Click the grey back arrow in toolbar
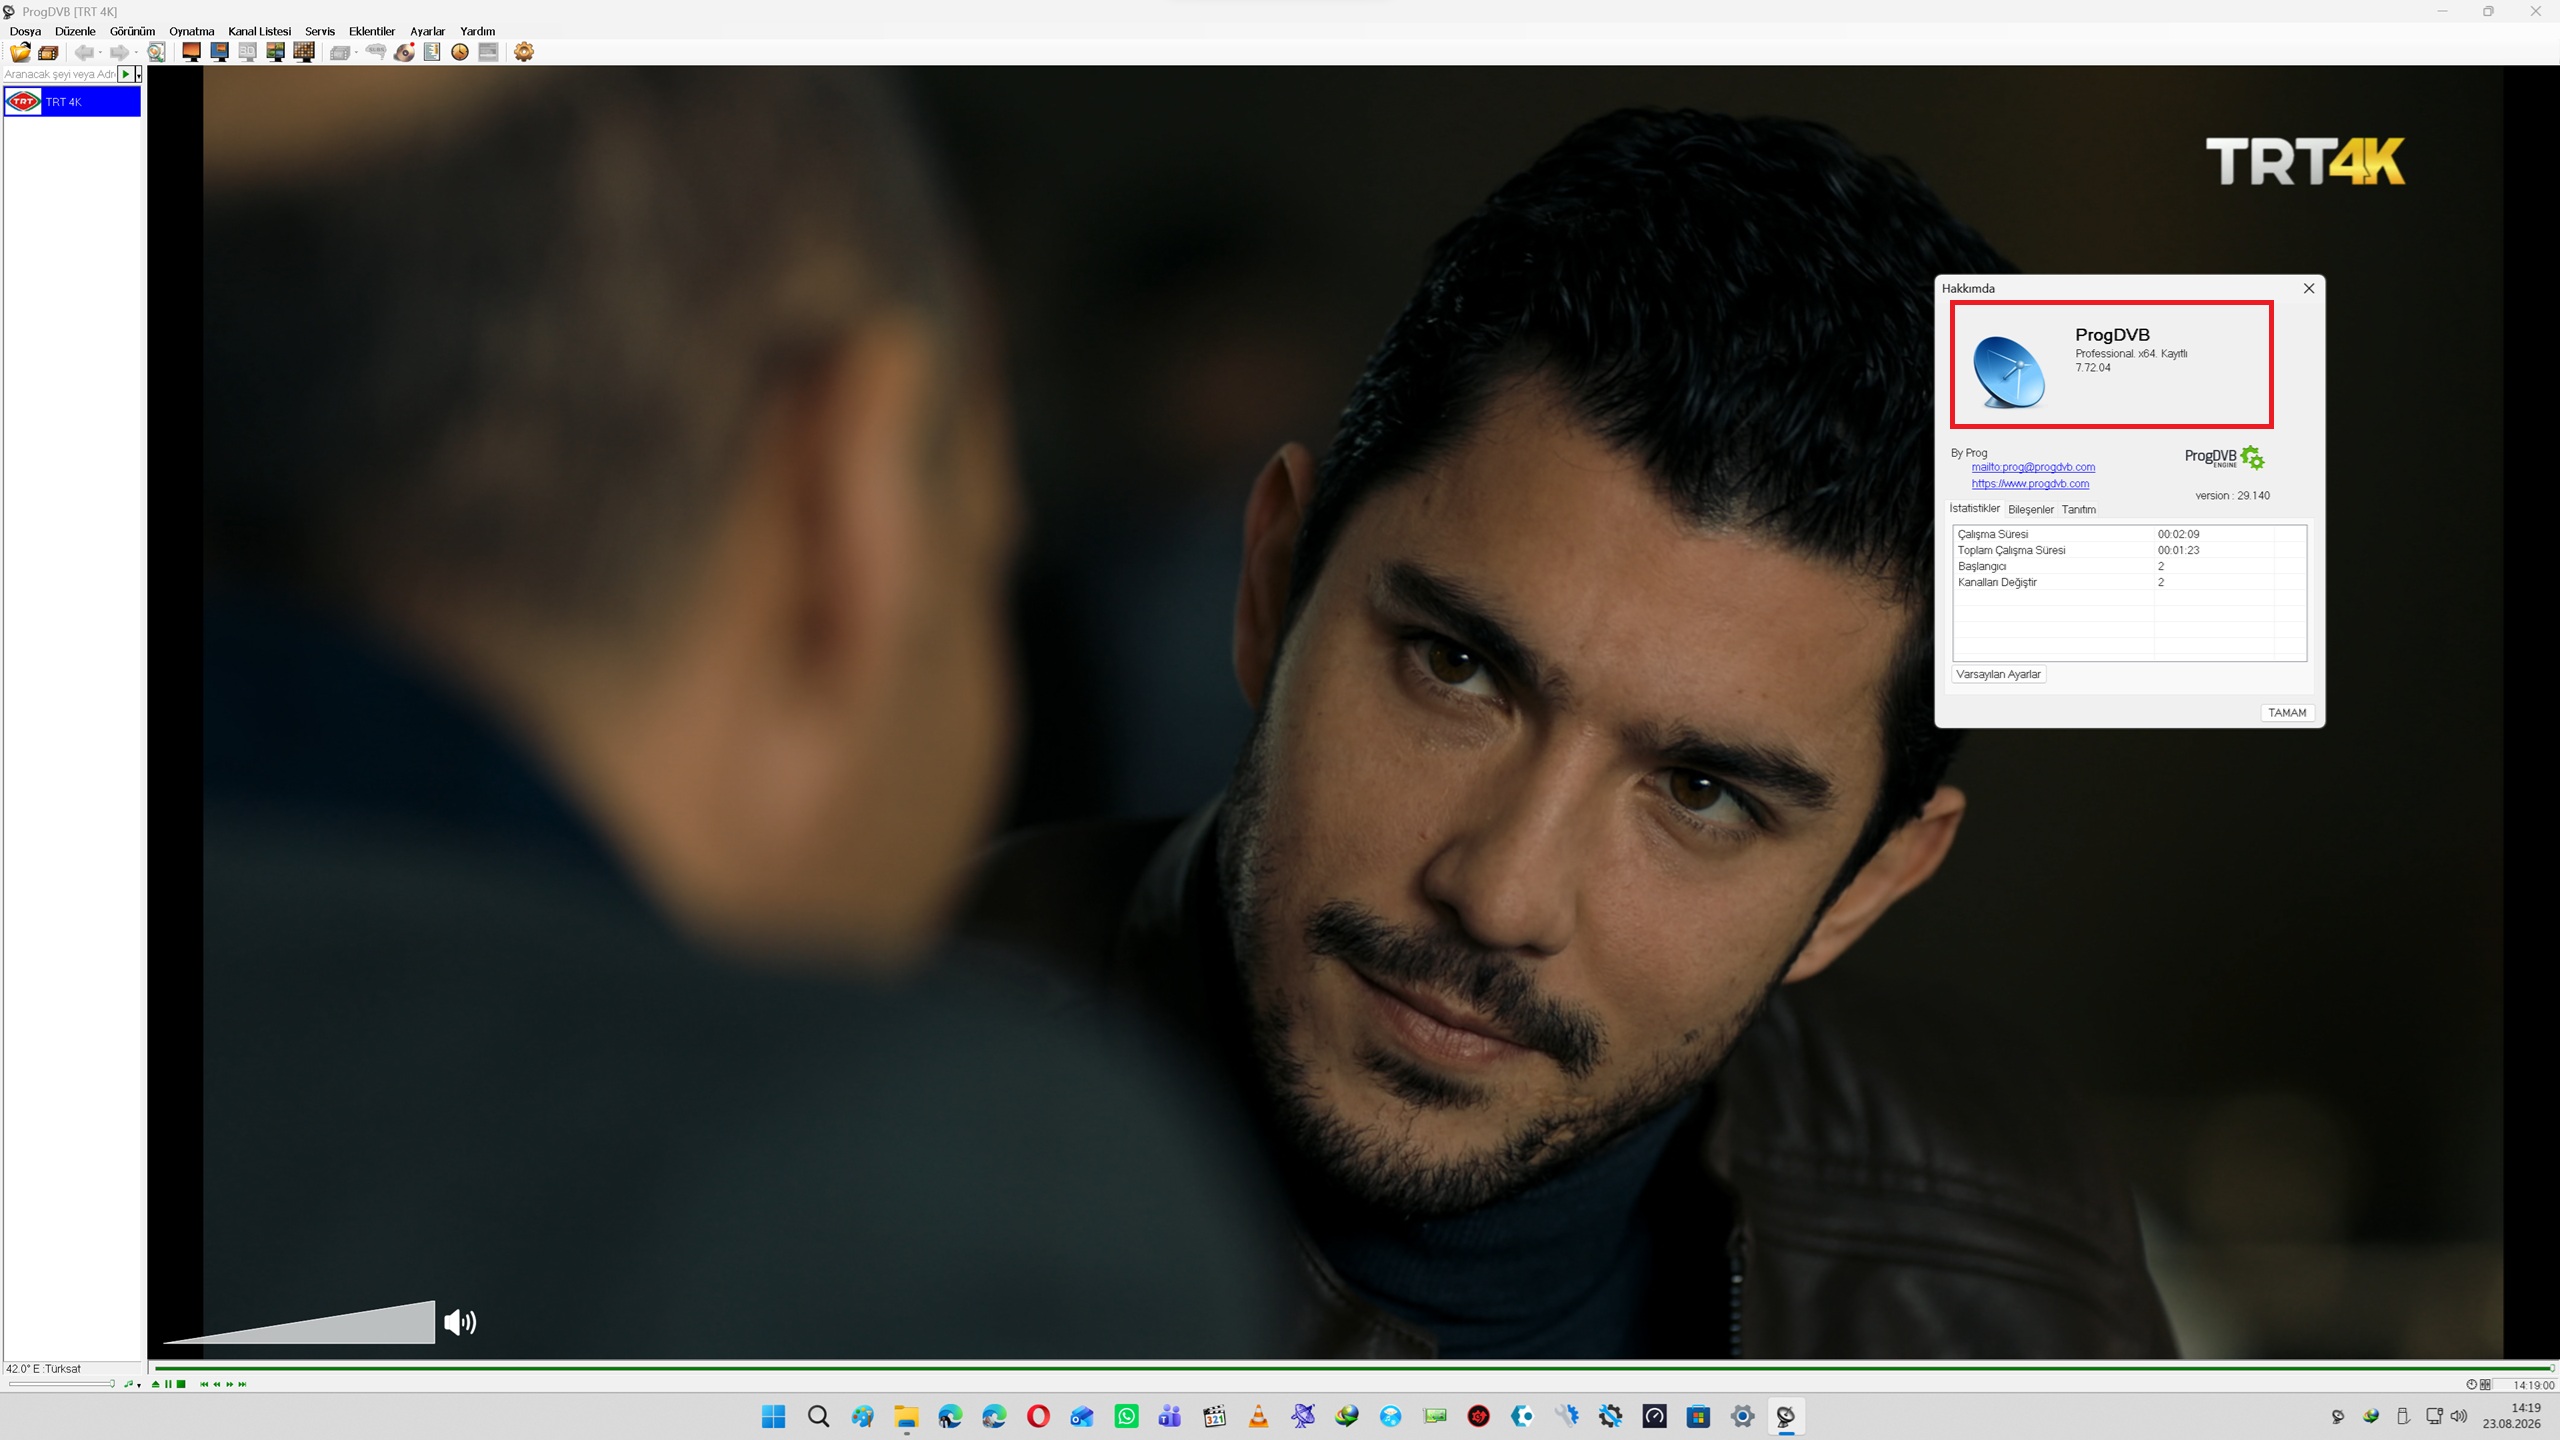 (x=84, y=52)
